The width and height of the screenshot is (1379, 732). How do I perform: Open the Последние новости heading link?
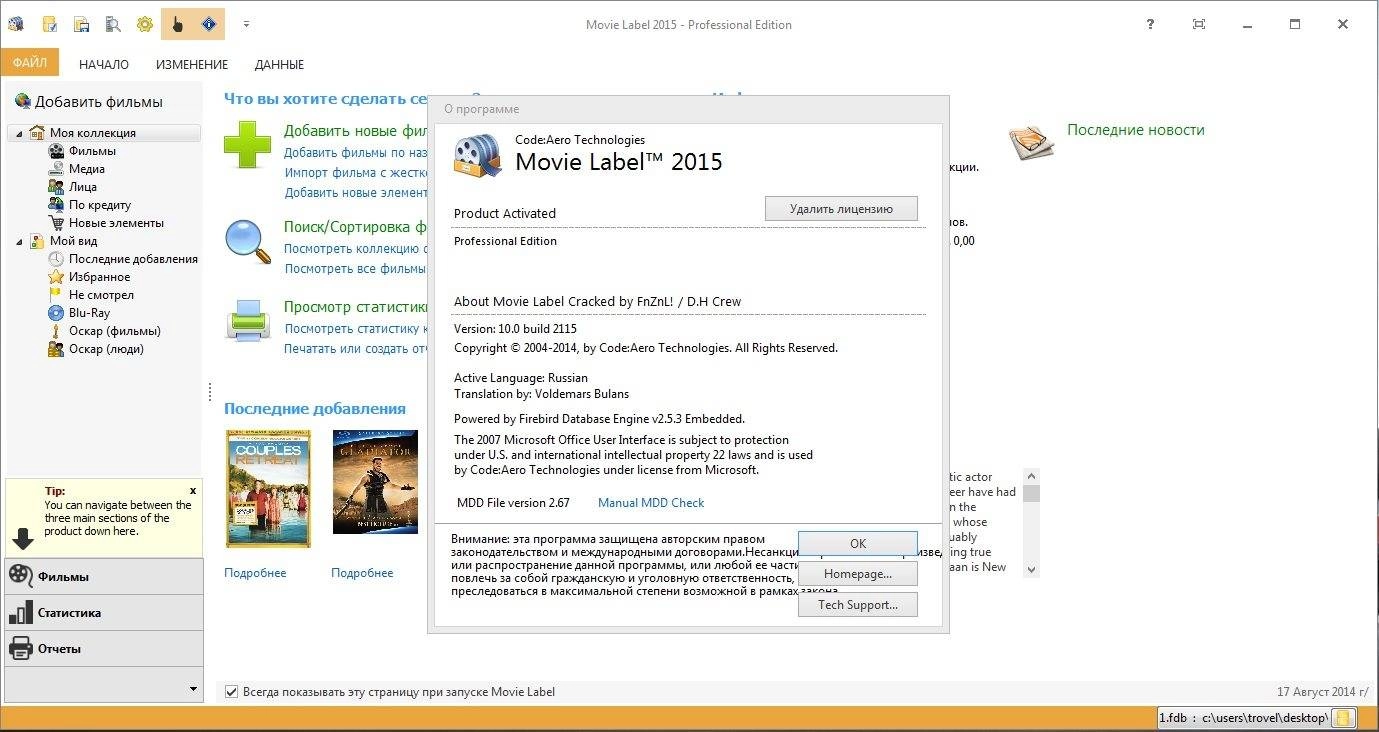pyautogui.click(x=1135, y=130)
